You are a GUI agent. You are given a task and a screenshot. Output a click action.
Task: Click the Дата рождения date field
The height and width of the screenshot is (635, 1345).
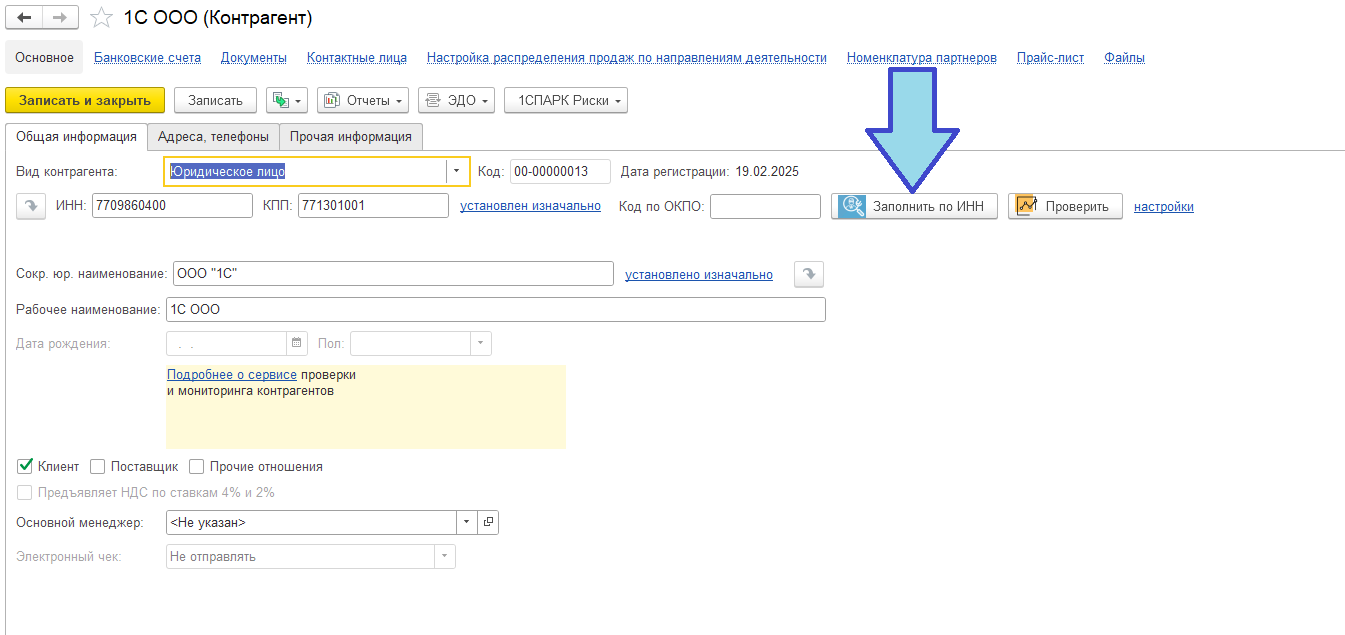(x=226, y=343)
